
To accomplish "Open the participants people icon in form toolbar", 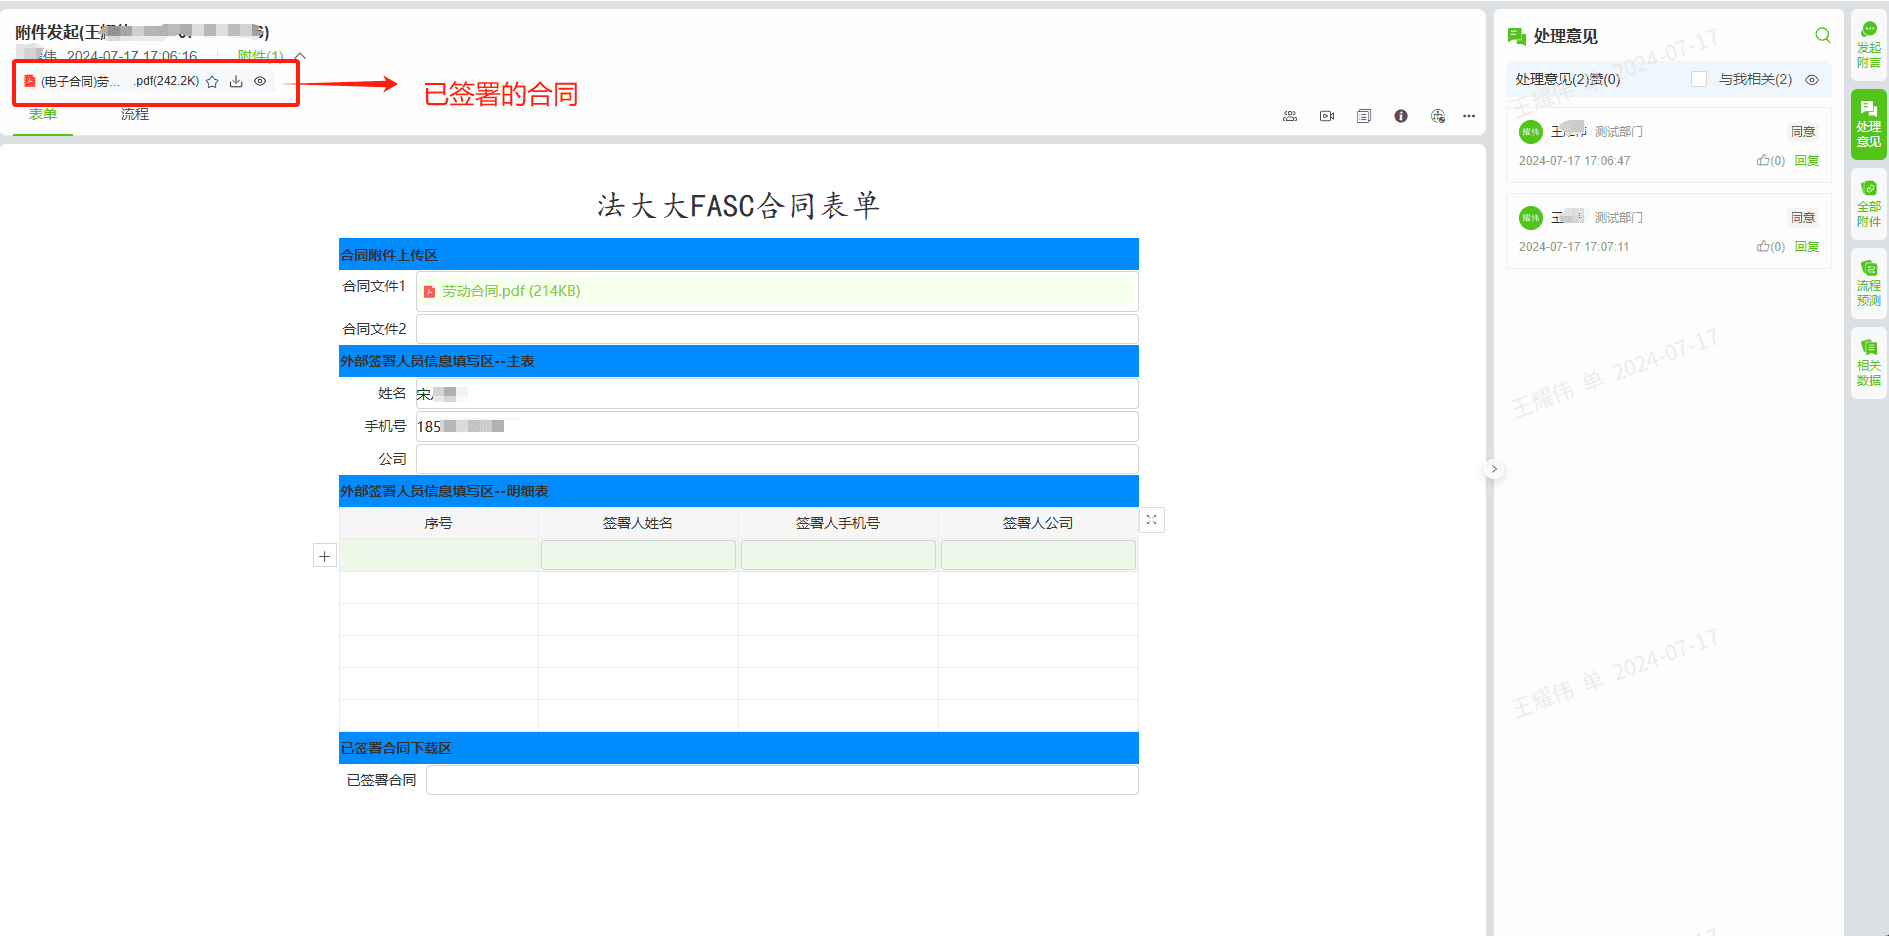I will (x=1290, y=116).
